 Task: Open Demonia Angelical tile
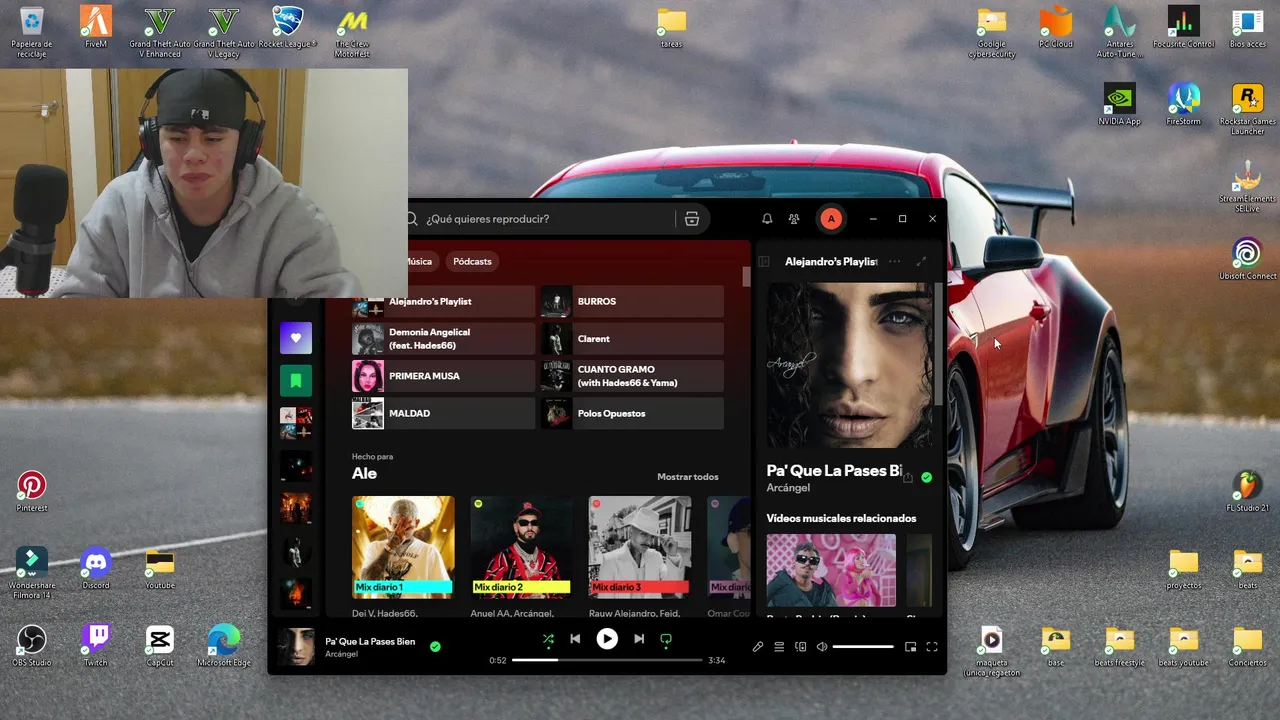click(x=443, y=339)
